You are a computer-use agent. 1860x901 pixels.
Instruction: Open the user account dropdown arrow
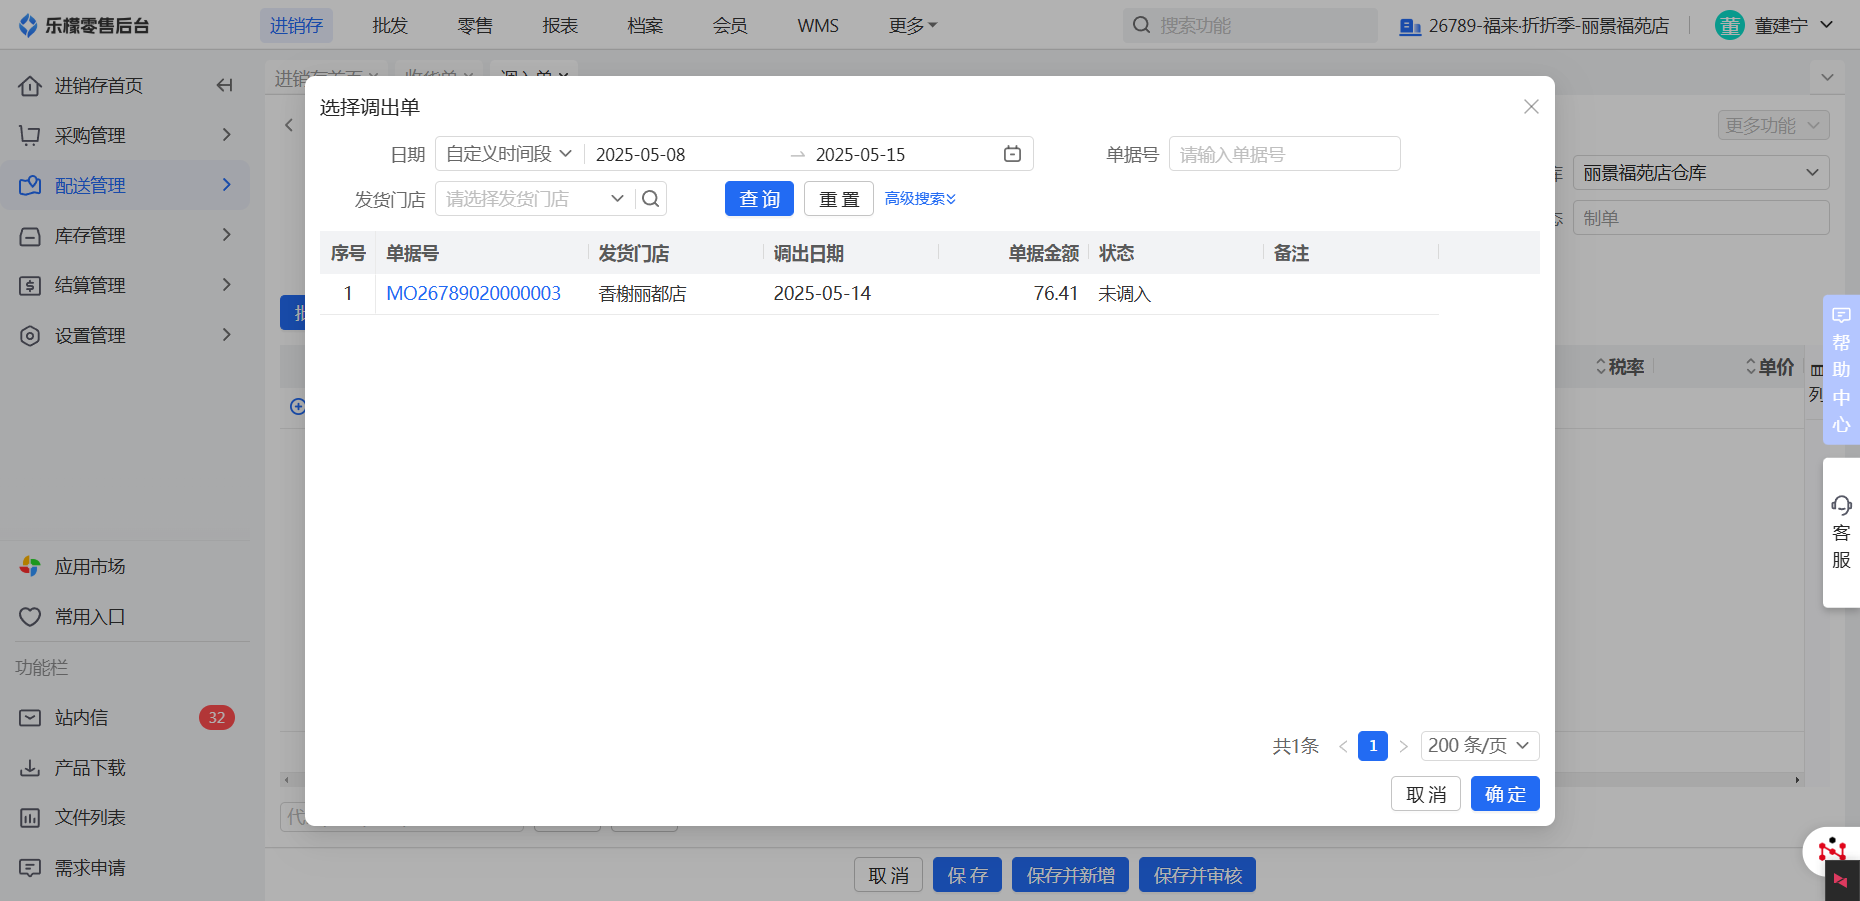[x=1826, y=25]
